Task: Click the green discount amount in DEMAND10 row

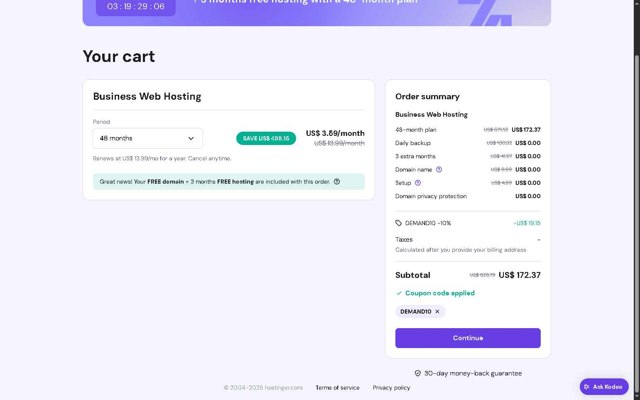Action: pyautogui.click(x=527, y=223)
